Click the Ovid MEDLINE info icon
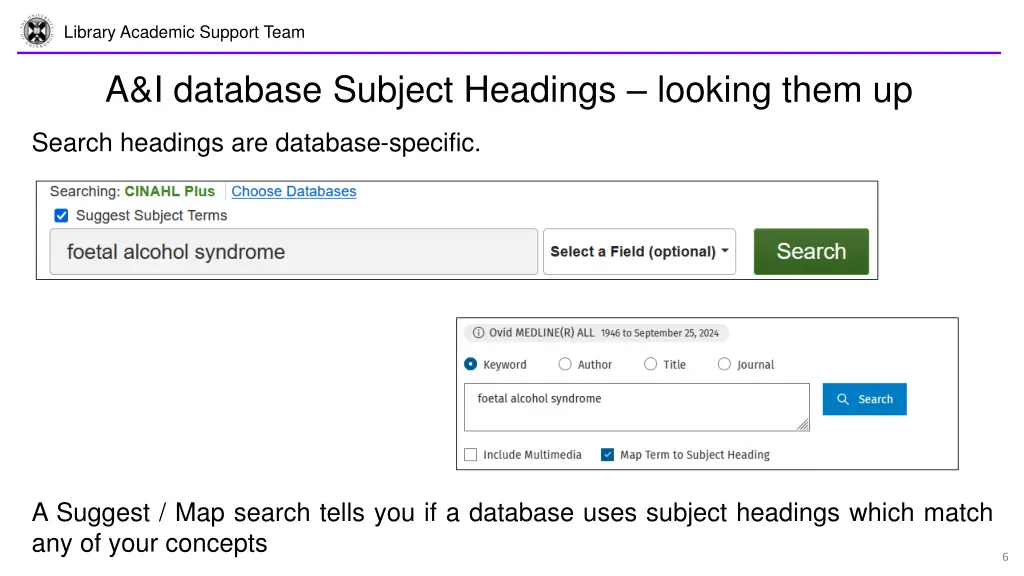Viewport: 1024px width, 576px height. point(479,332)
